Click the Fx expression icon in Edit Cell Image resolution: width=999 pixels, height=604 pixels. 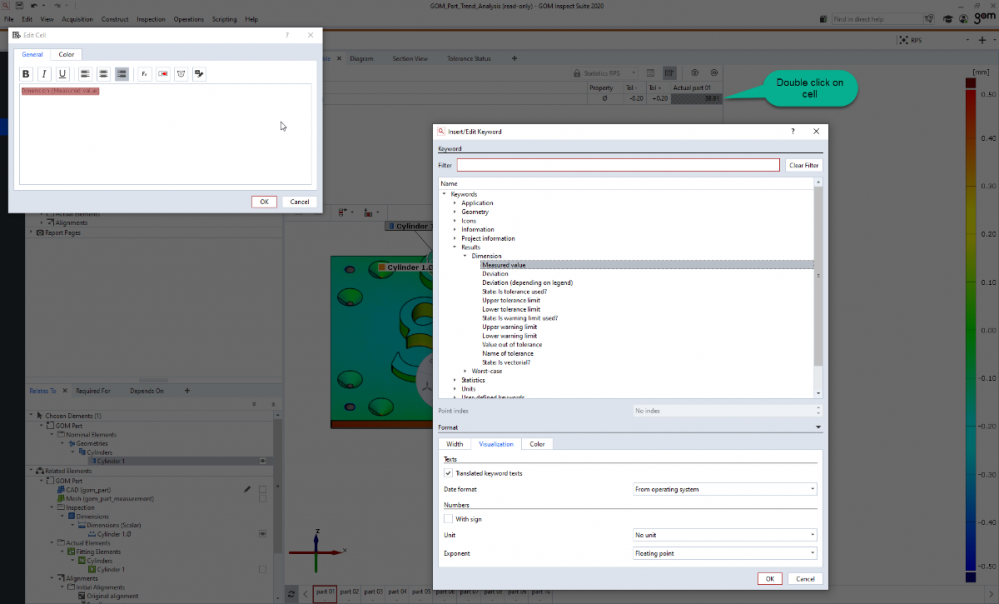click(x=144, y=74)
